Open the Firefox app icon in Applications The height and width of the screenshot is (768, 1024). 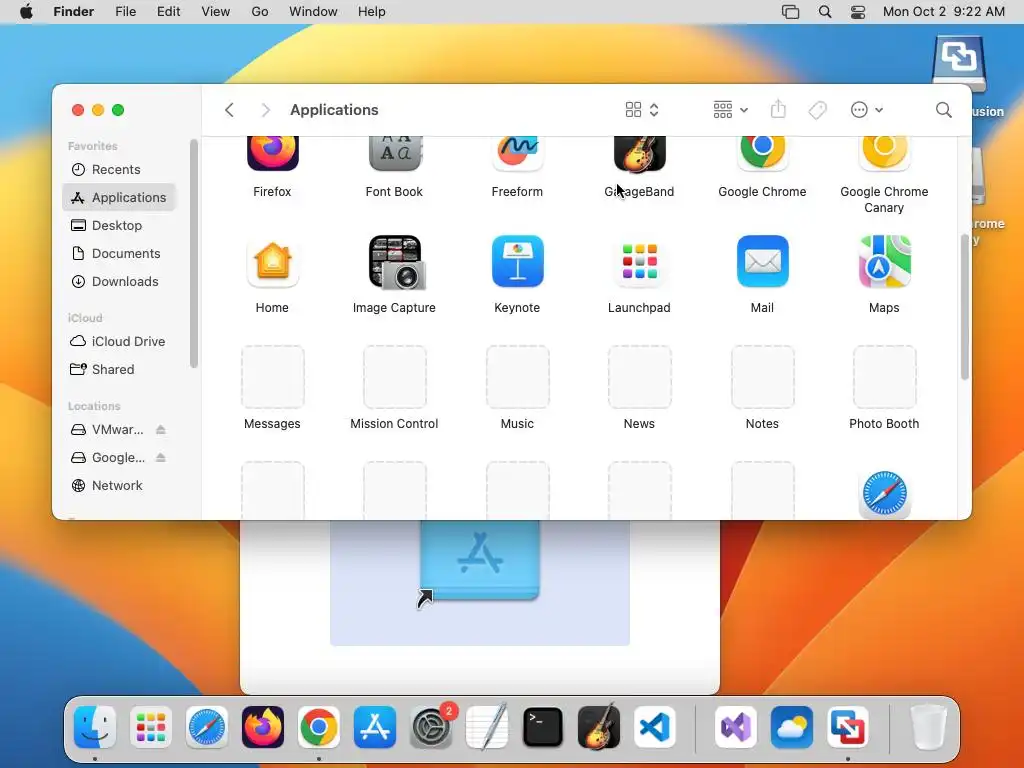click(272, 154)
